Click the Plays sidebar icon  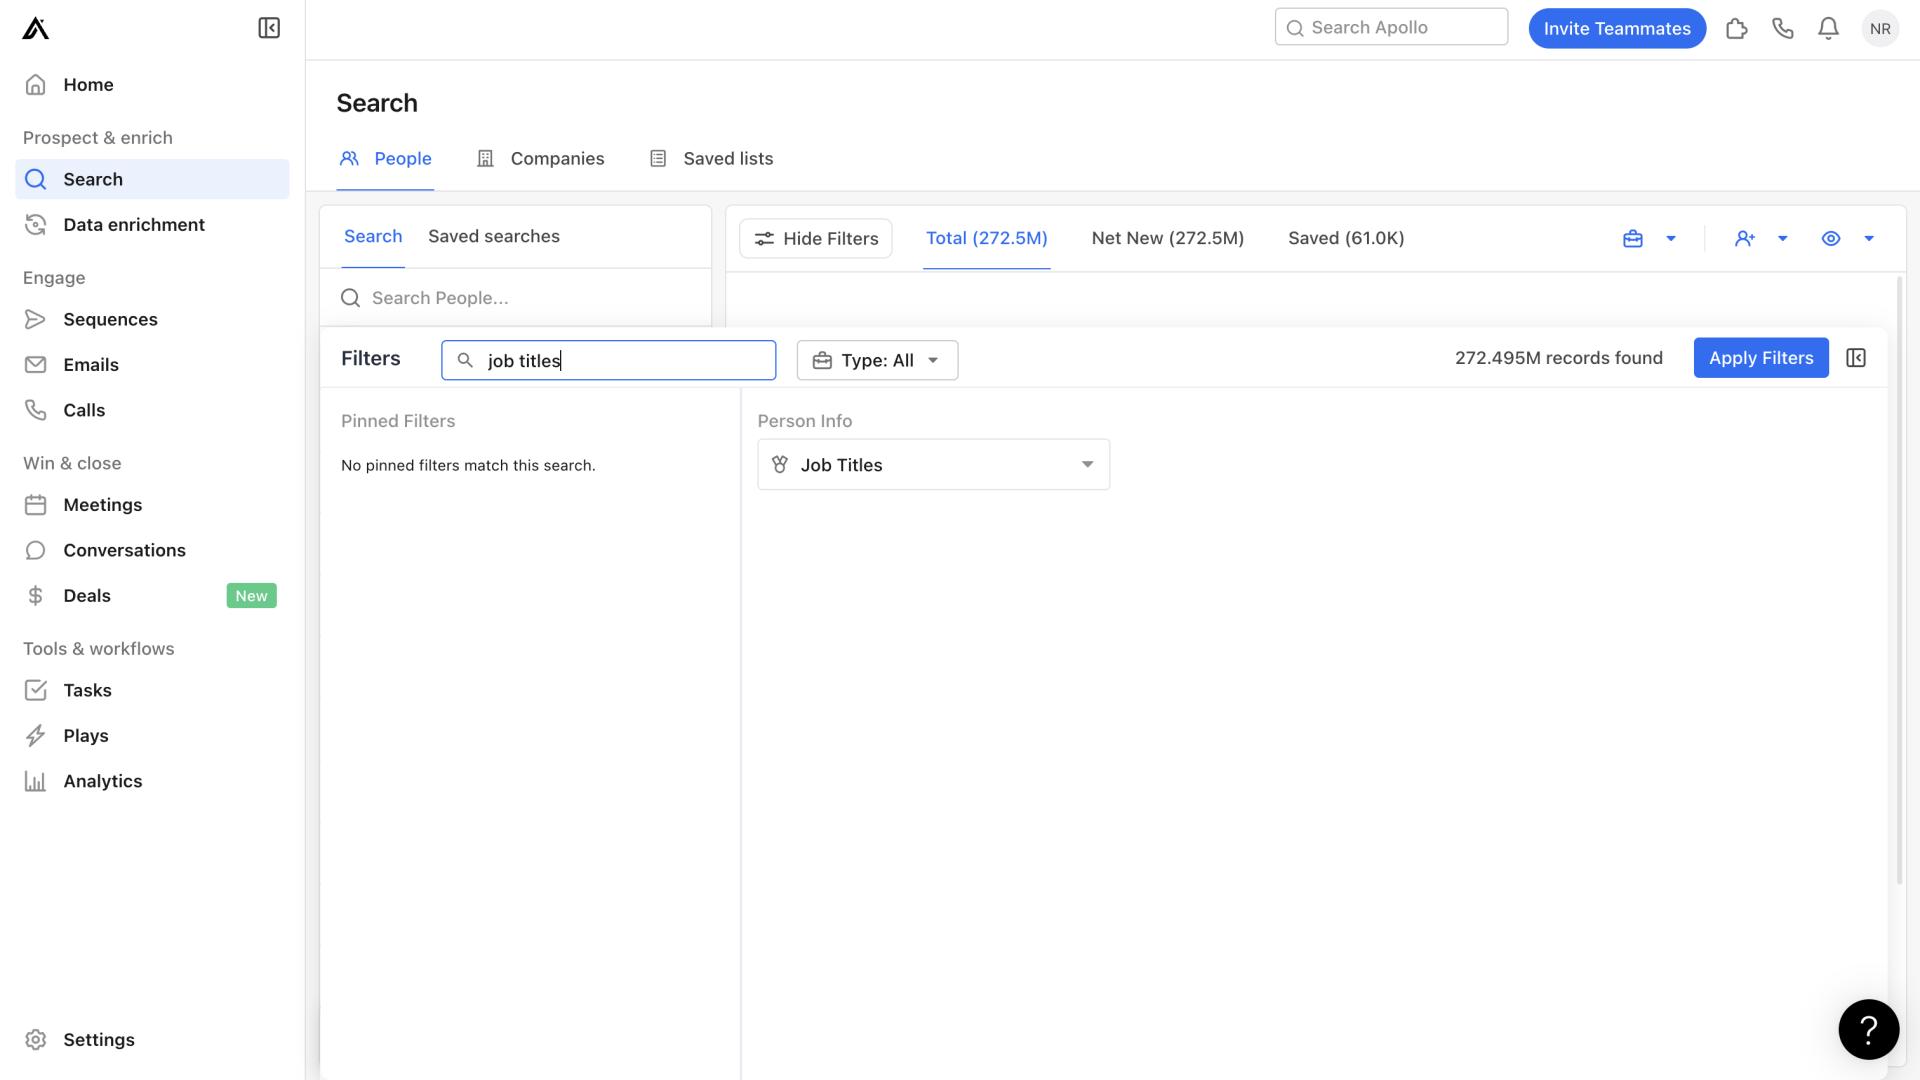[x=36, y=736]
